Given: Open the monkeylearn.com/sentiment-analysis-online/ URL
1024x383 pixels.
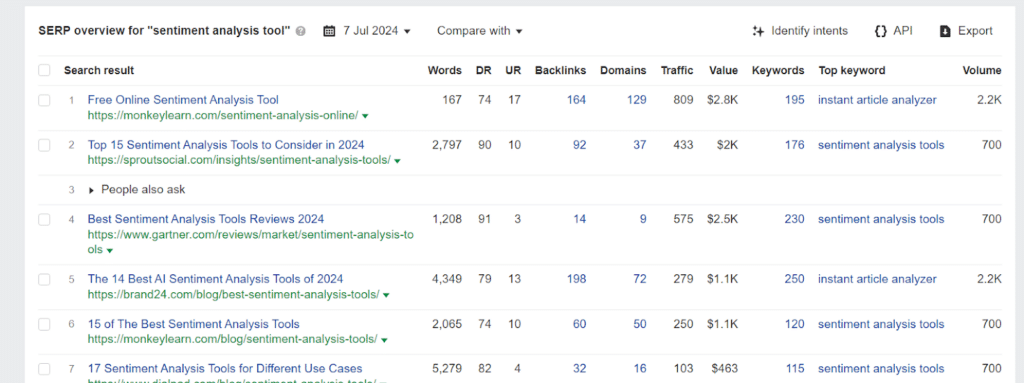Looking at the screenshot, I should [x=223, y=116].
